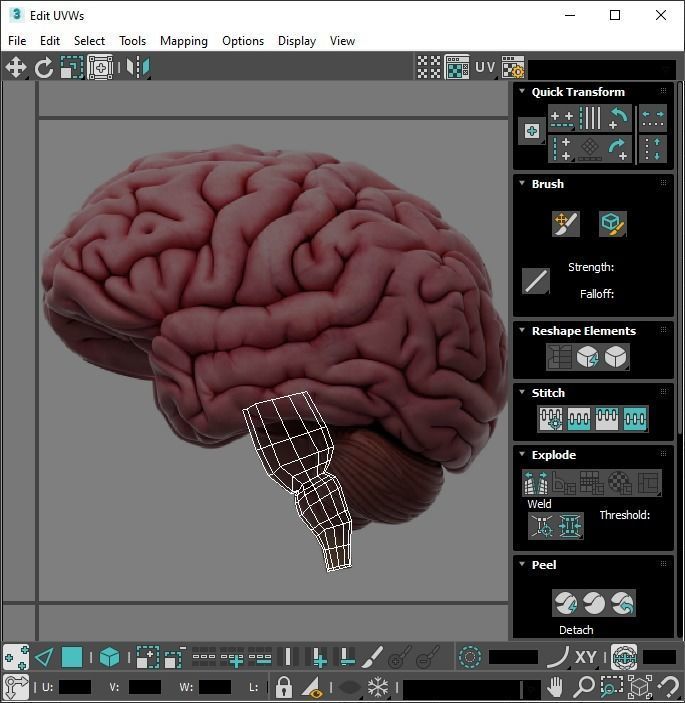
Task: Open the Options menu
Action: click(x=243, y=41)
